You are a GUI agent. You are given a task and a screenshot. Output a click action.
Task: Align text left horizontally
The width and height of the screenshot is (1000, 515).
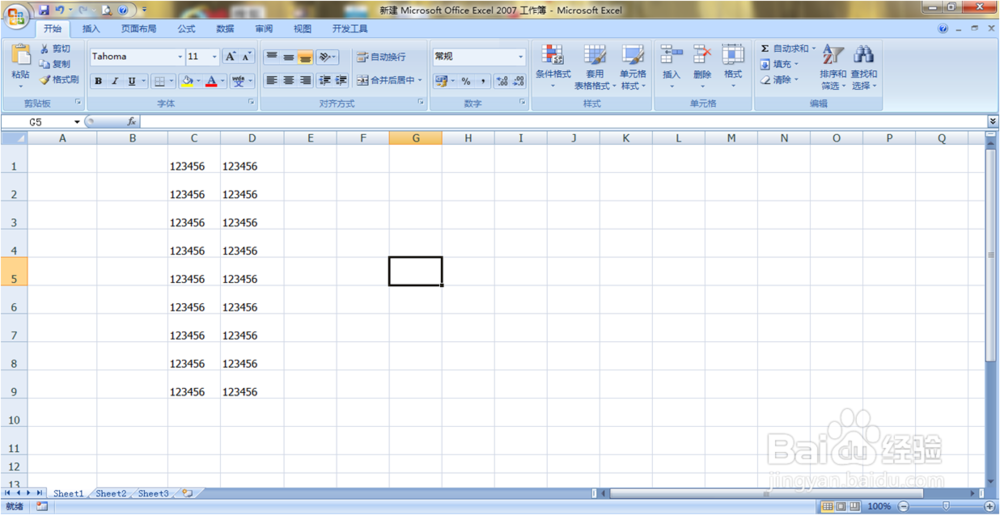pyautogui.click(x=272, y=80)
